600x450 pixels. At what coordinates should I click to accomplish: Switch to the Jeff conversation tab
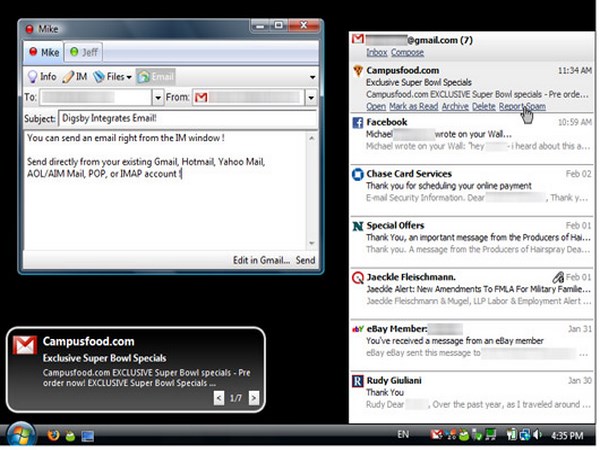point(83,50)
